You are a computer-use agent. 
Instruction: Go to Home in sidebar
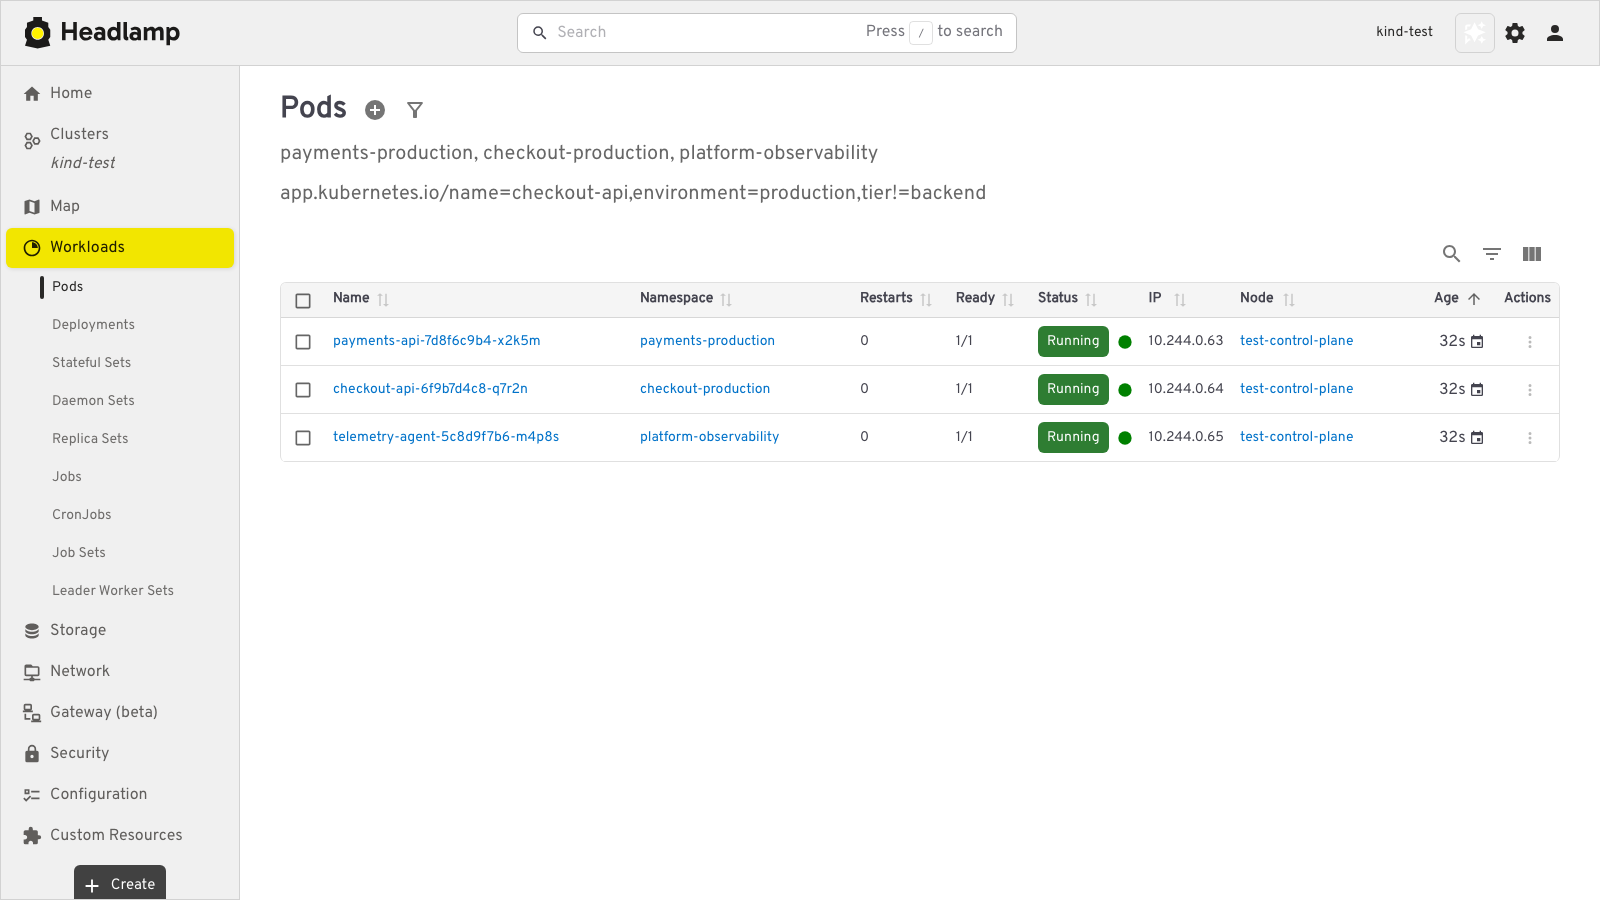point(120,93)
